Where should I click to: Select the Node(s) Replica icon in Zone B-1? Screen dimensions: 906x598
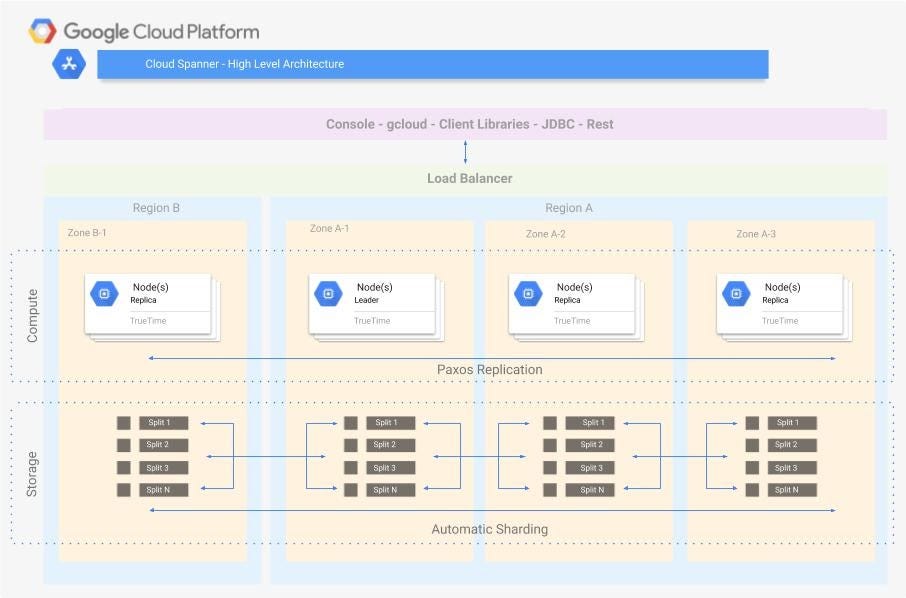[x=104, y=293]
